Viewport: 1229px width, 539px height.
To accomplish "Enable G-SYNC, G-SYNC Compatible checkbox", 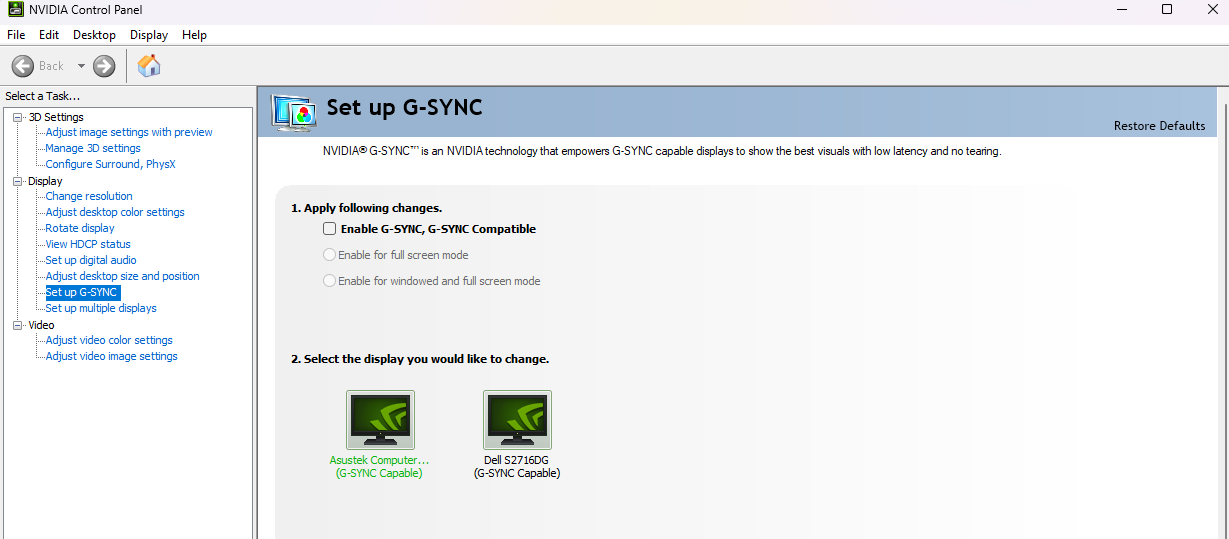I will tap(330, 229).
